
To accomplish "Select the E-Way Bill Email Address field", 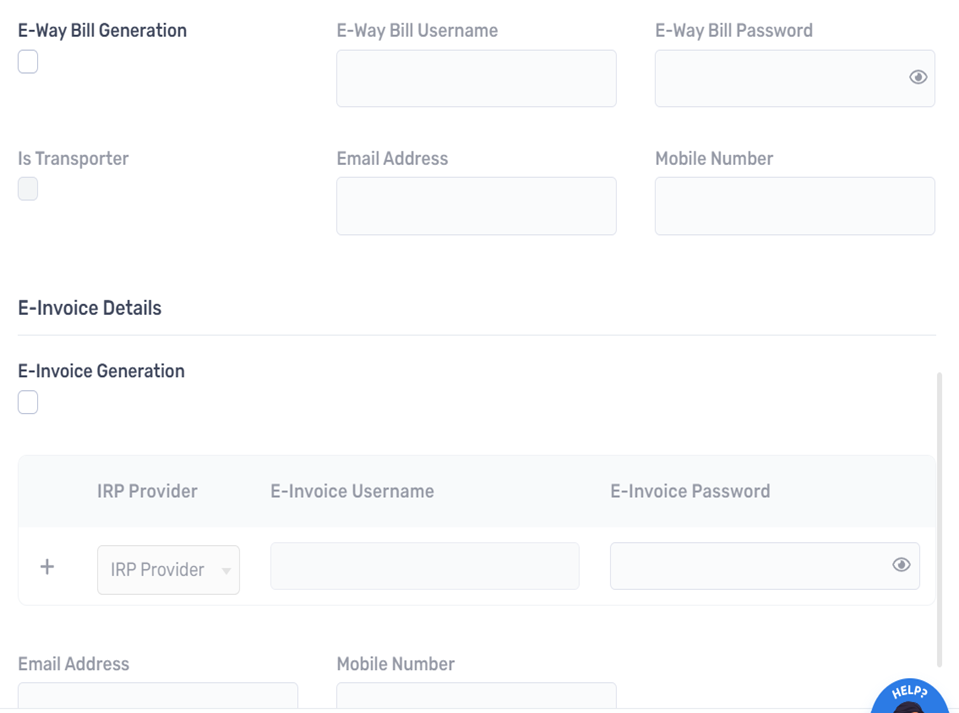I will click(476, 206).
